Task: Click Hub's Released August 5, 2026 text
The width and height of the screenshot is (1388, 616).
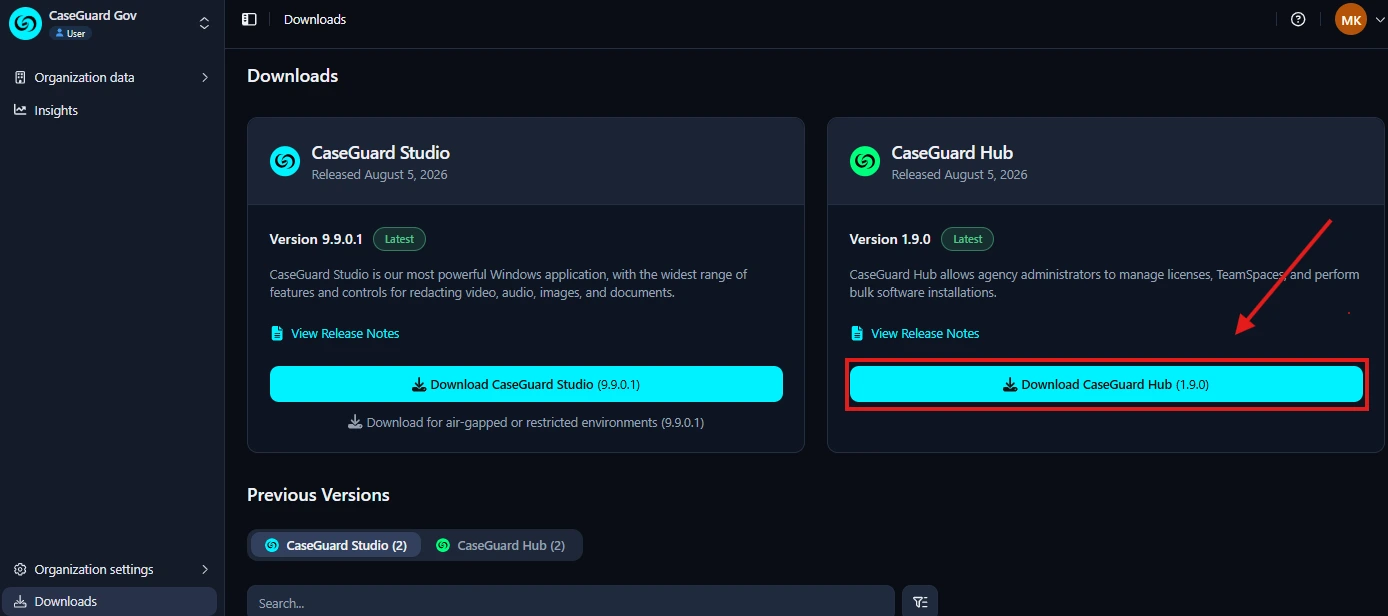Action: pos(960,174)
